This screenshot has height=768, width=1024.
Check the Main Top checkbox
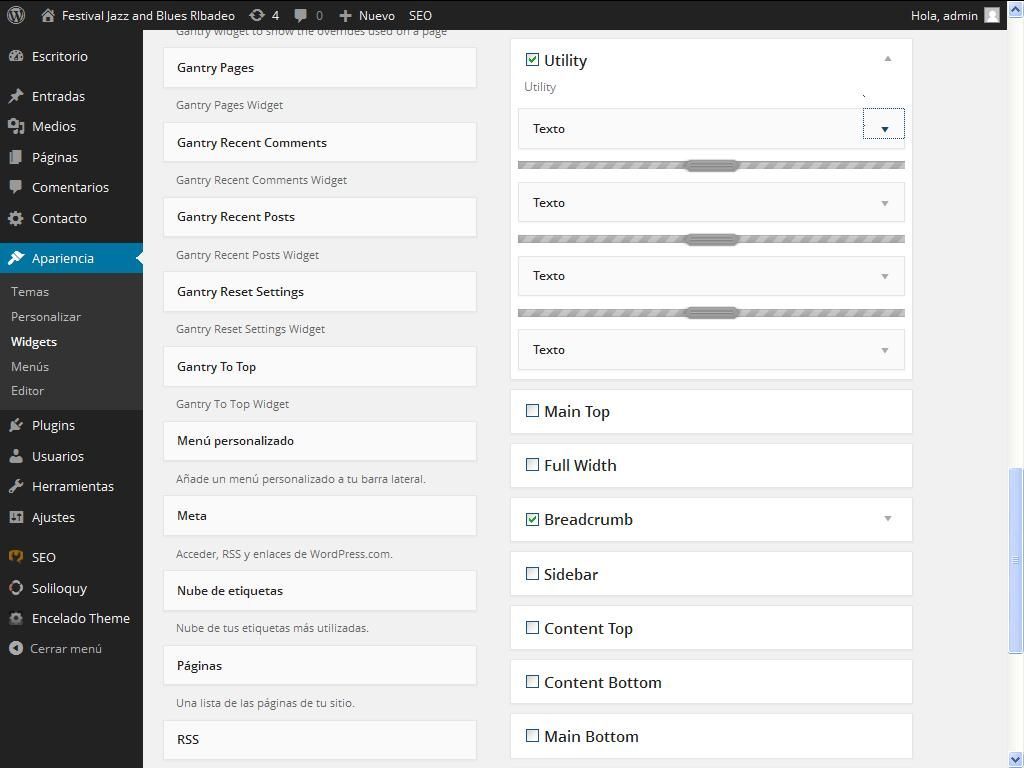click(532, 411)
